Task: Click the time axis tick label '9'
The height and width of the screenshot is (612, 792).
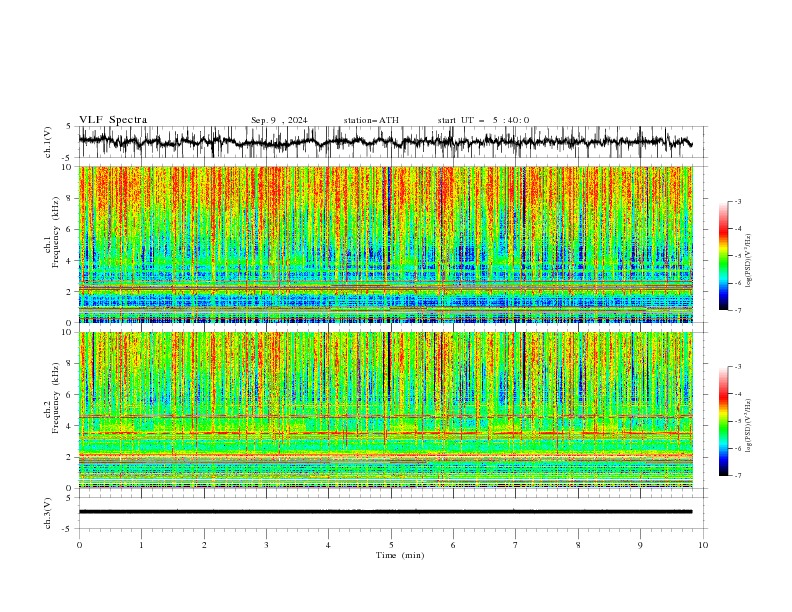Action: [x=640, y=545]
